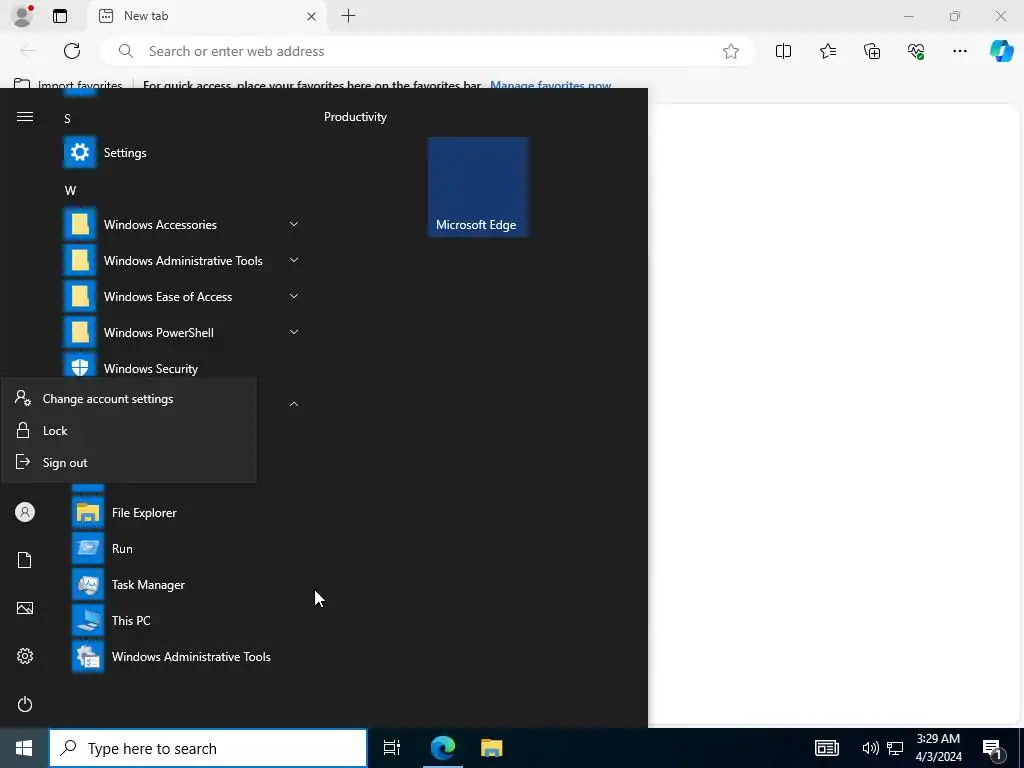Open Edge Settings and more menu

coord(959,51)
